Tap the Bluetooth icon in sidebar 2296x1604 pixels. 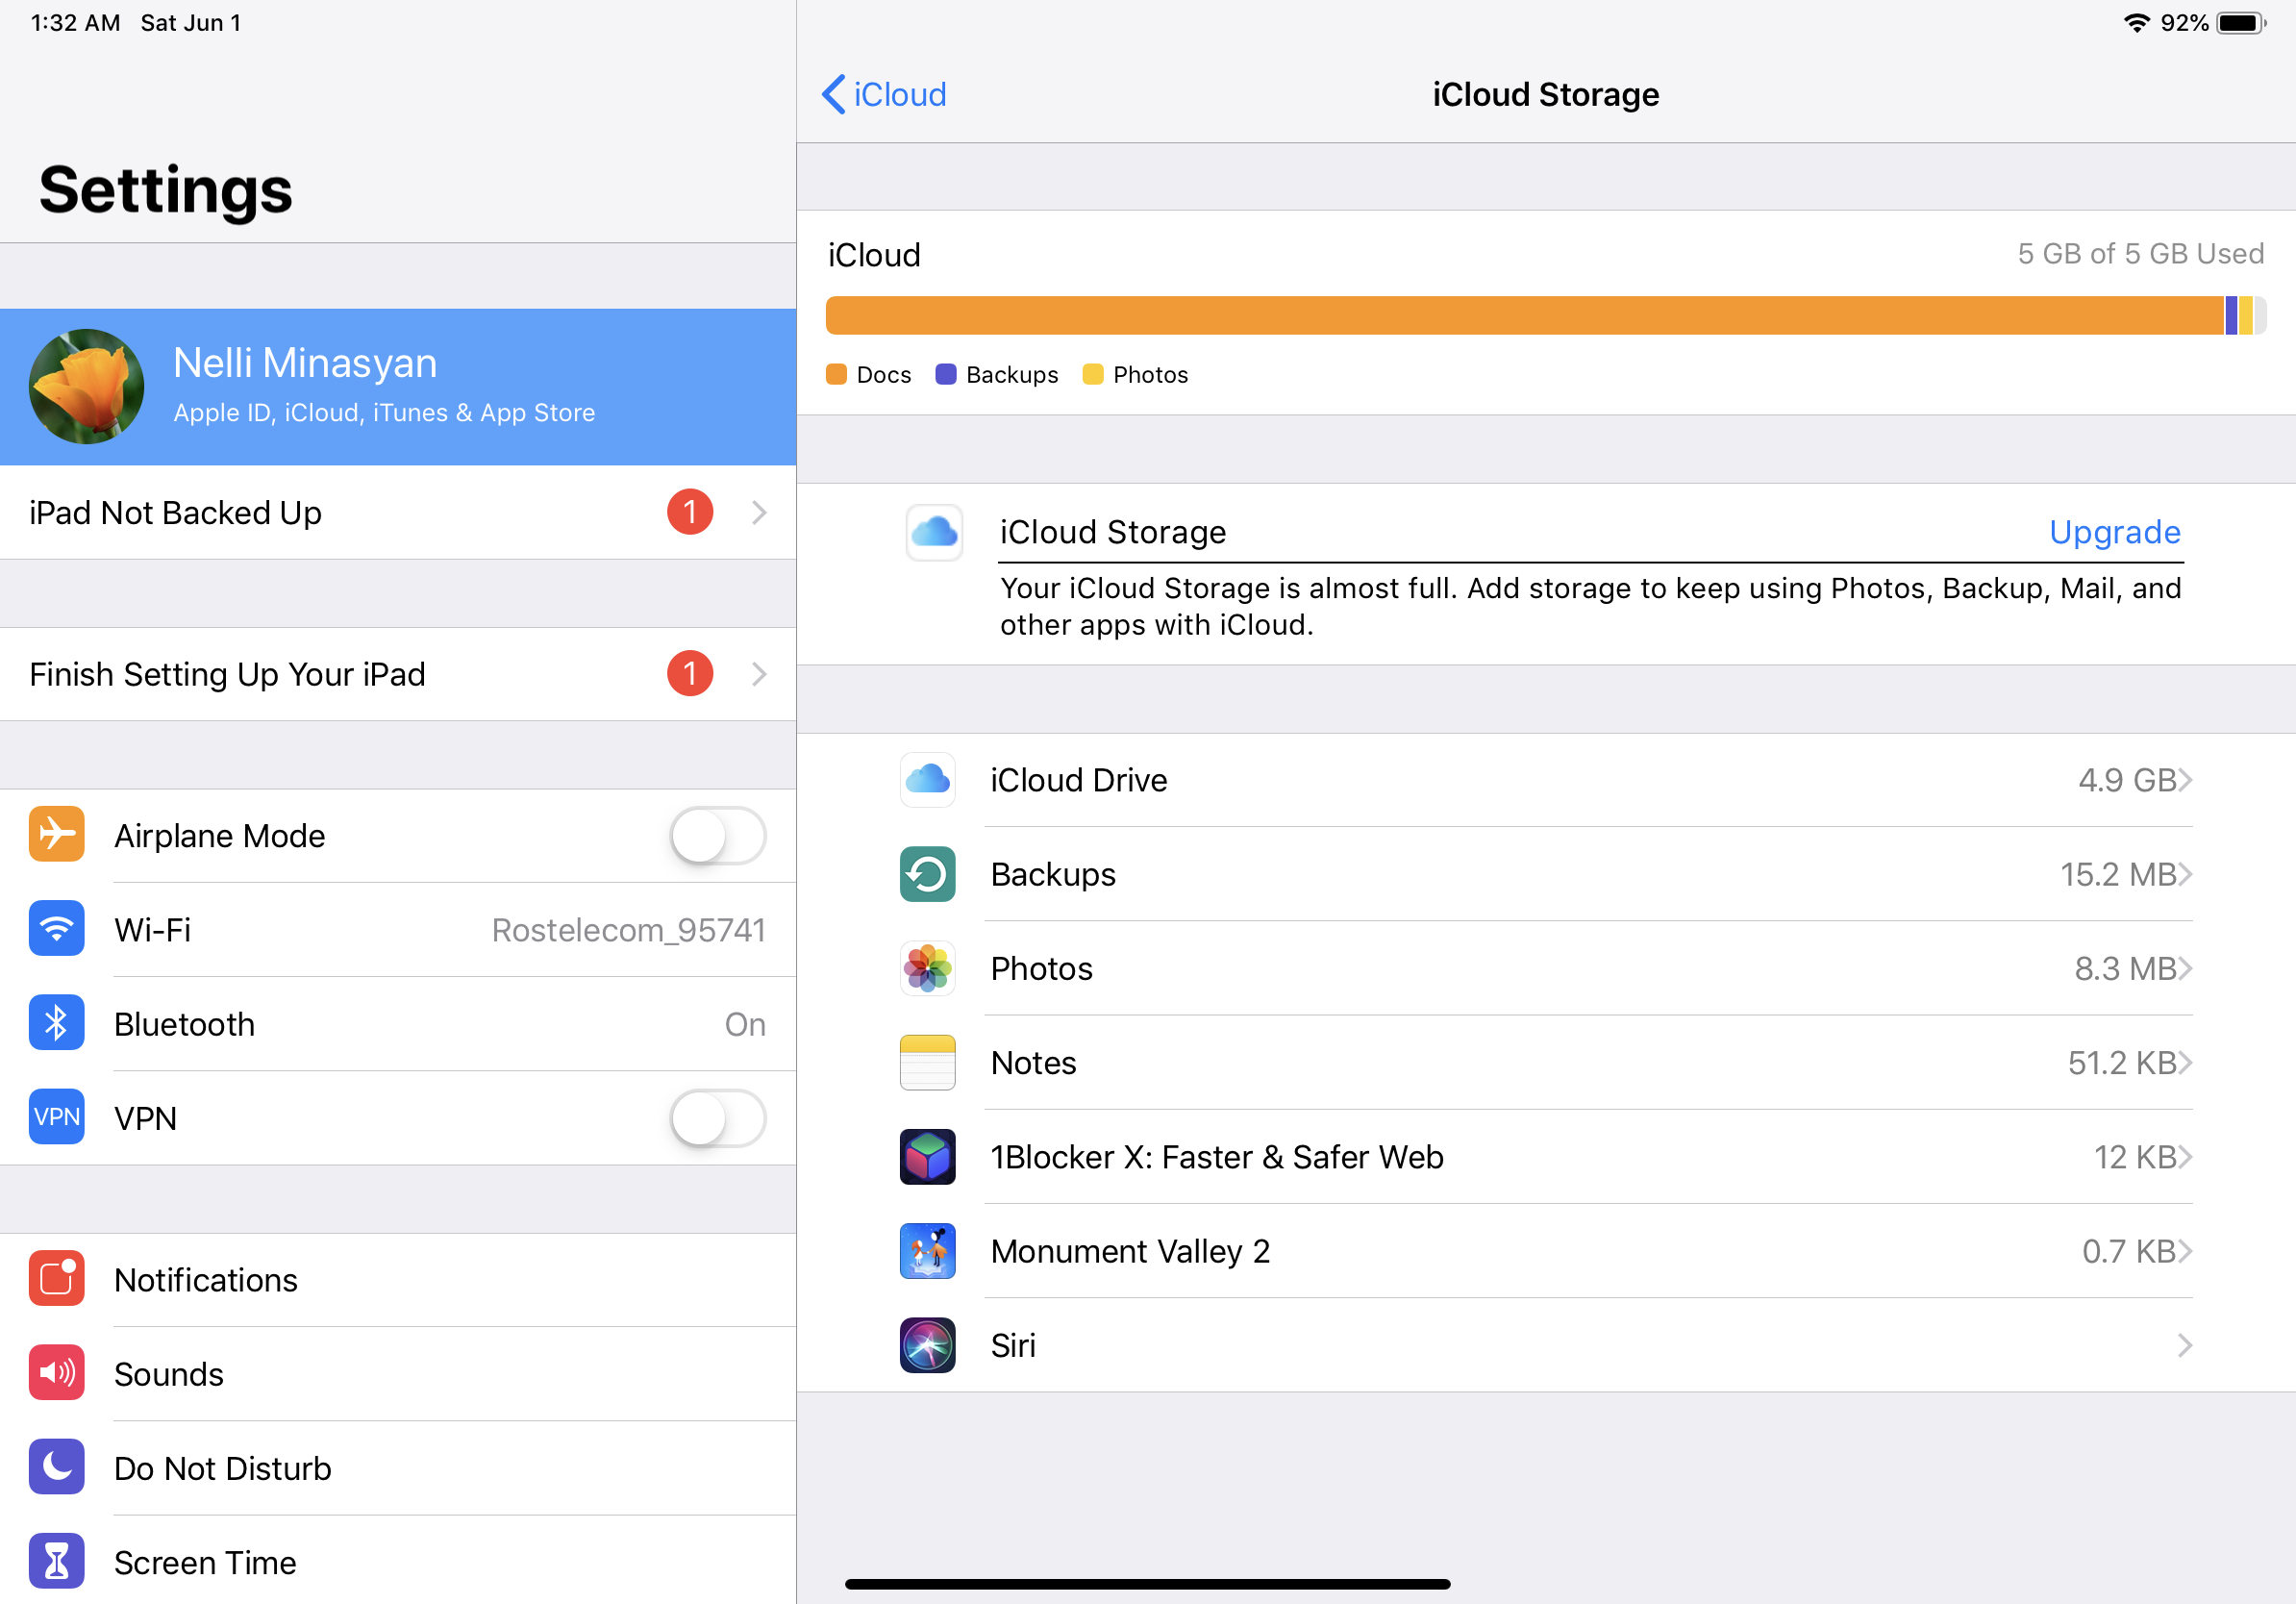(x=56, y=1023)
